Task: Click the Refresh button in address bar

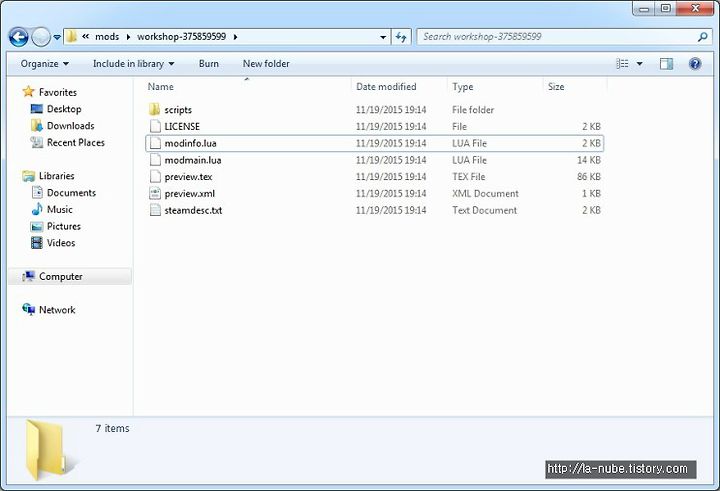Action: [401, 37]
